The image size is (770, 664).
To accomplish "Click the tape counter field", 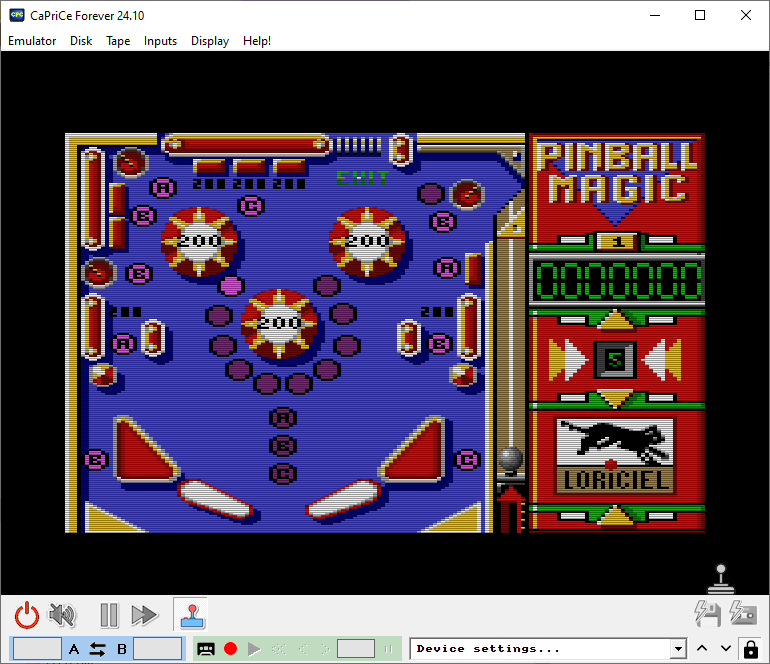I will point(356,649).
